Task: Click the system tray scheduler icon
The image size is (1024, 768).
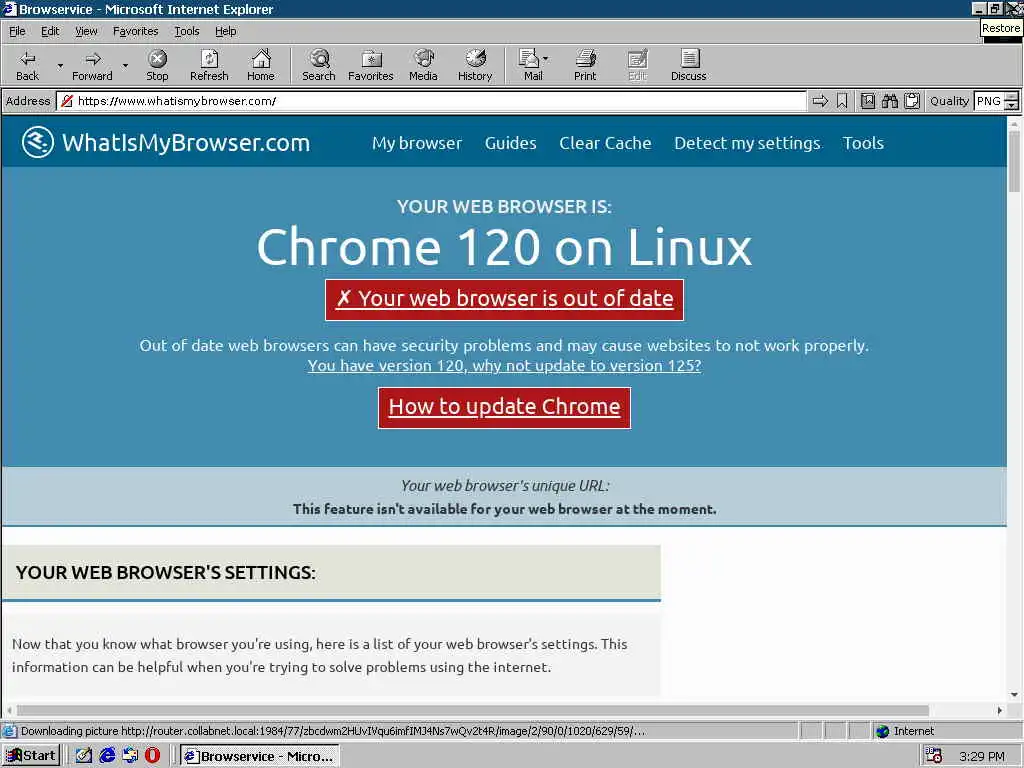Action: pyautogui.click(x=934, y=756)
